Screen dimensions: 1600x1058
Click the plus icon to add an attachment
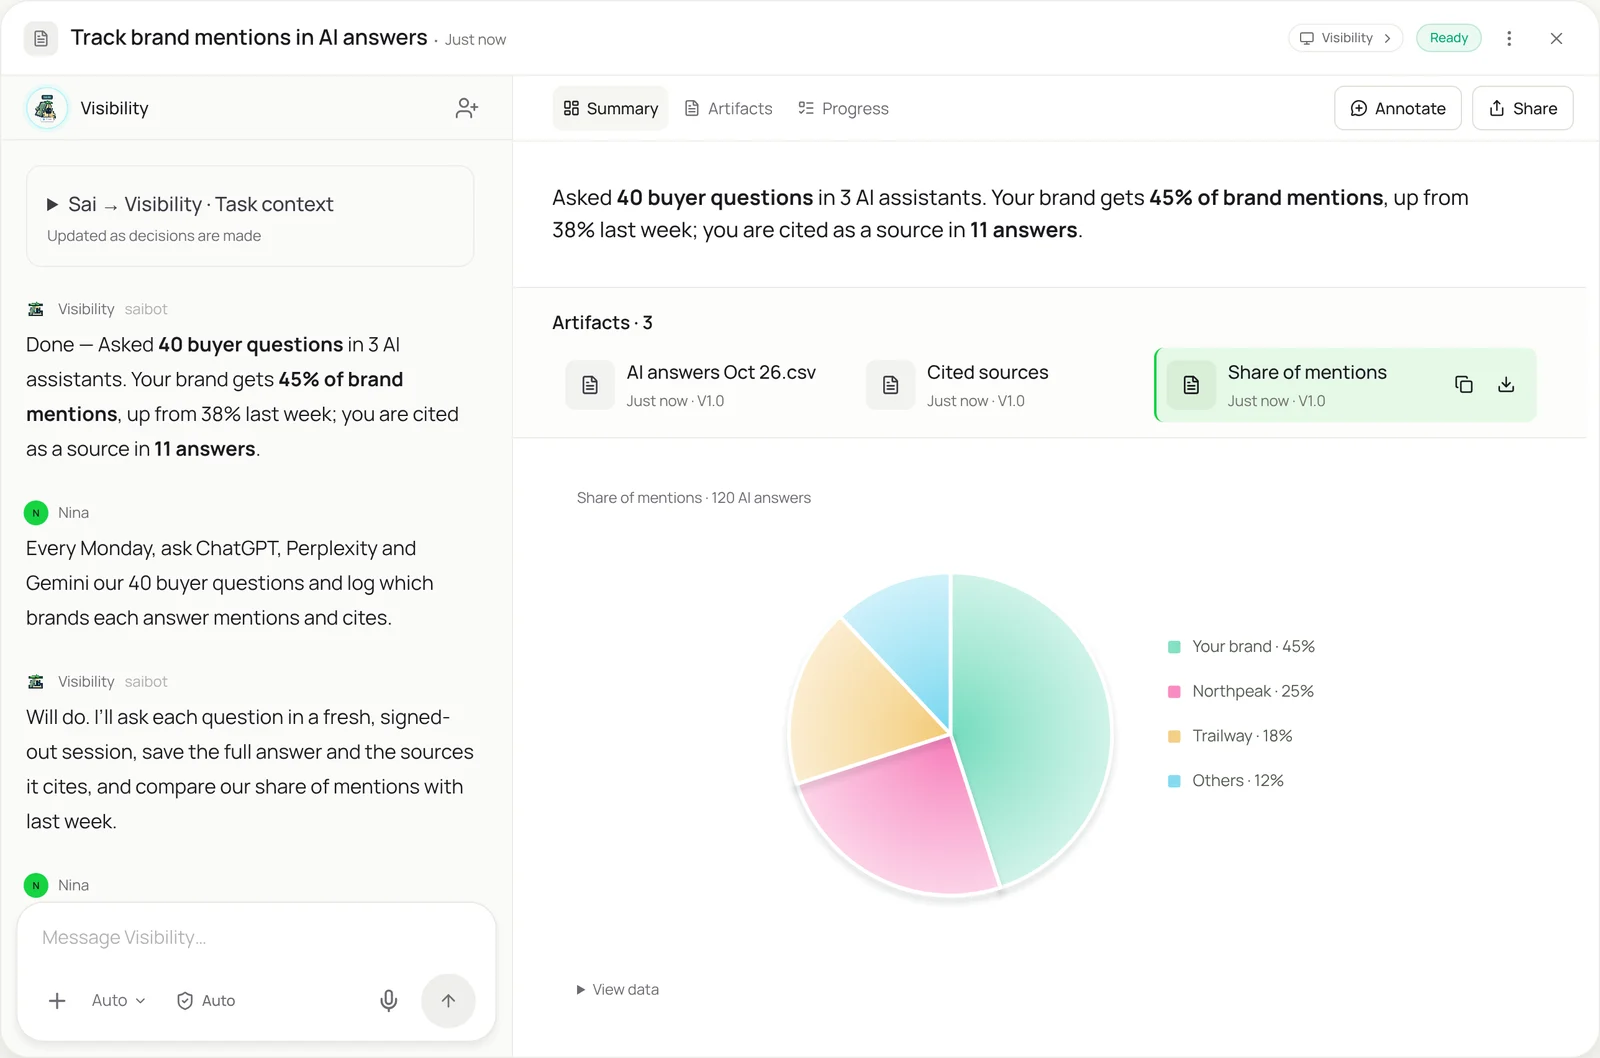[x=58, y=1000]
